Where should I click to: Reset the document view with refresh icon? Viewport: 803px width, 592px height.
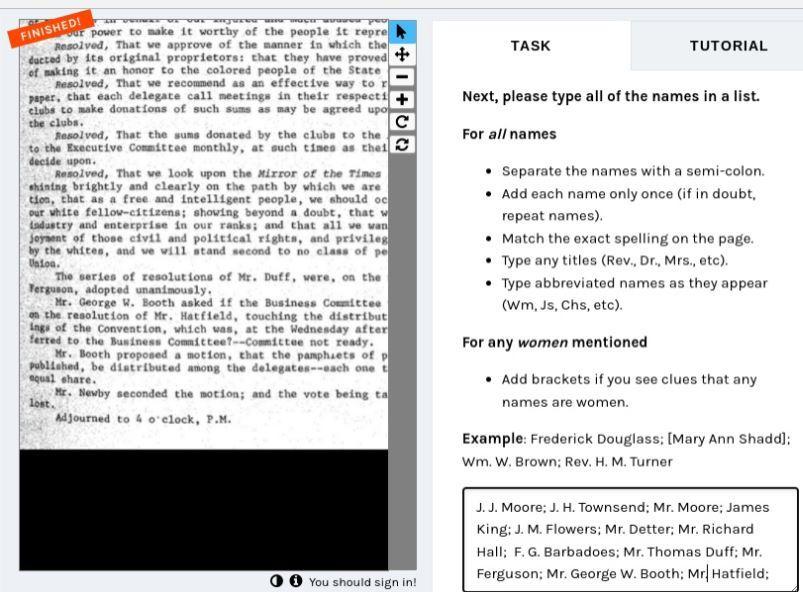[402, 144]
